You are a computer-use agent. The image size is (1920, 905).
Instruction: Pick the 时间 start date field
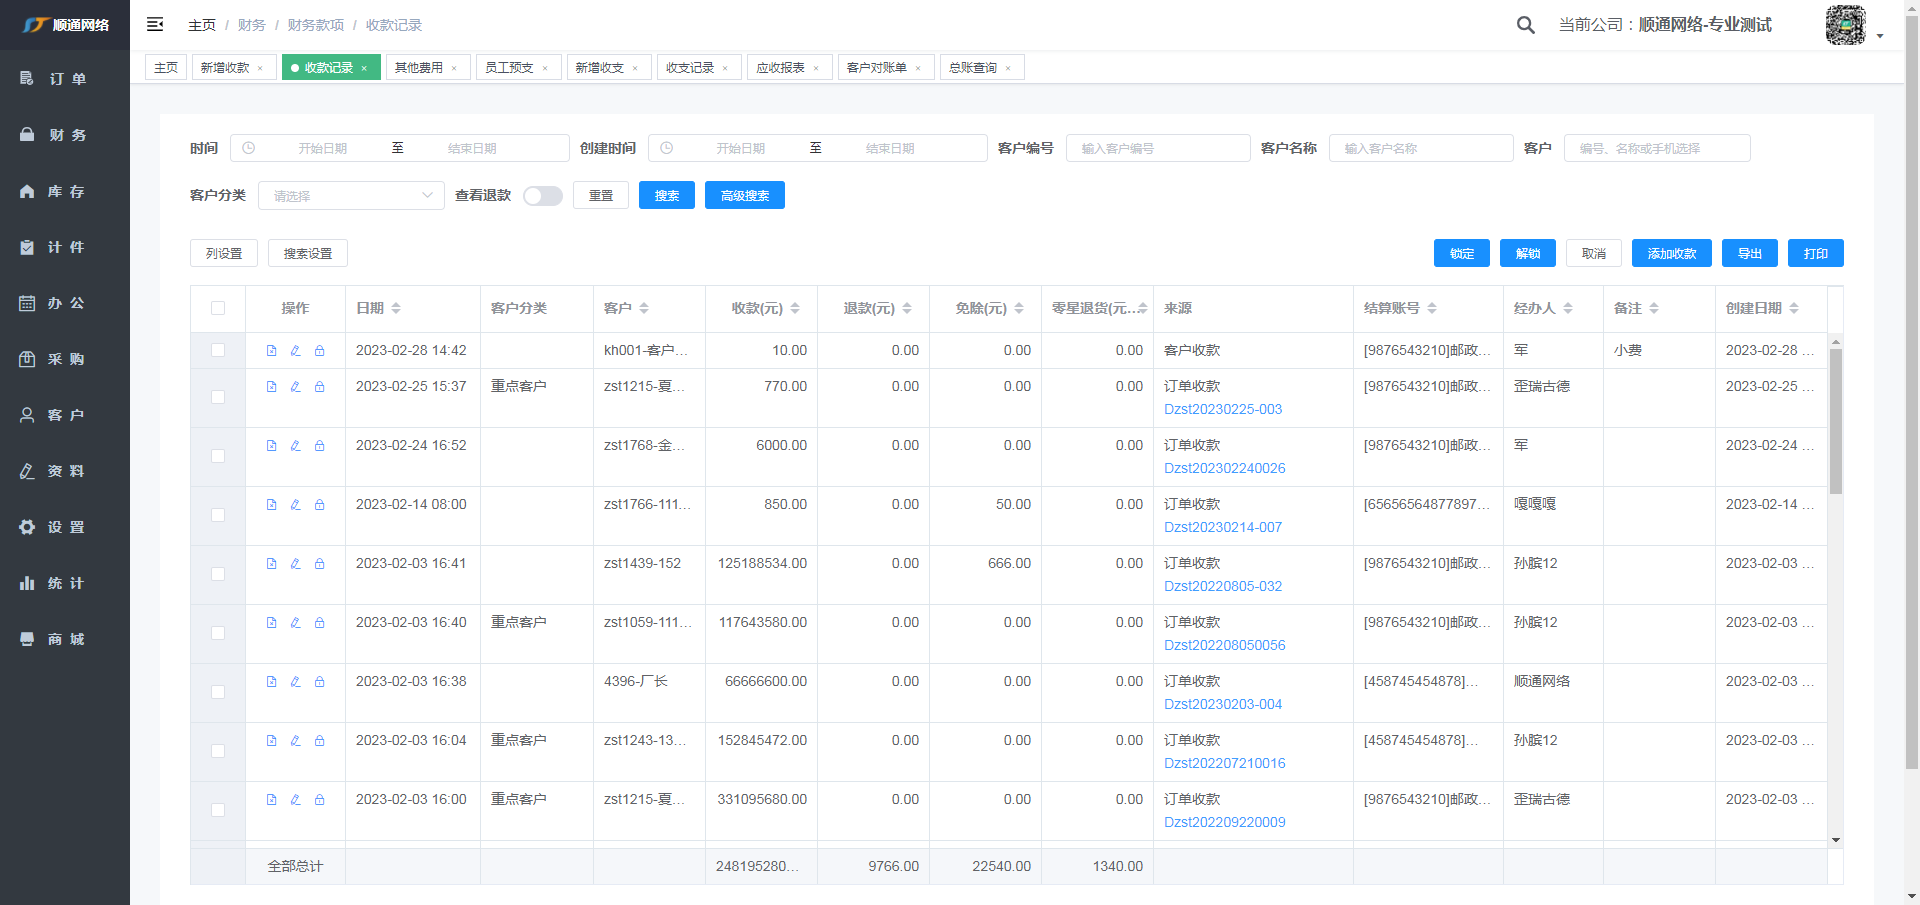322,148
